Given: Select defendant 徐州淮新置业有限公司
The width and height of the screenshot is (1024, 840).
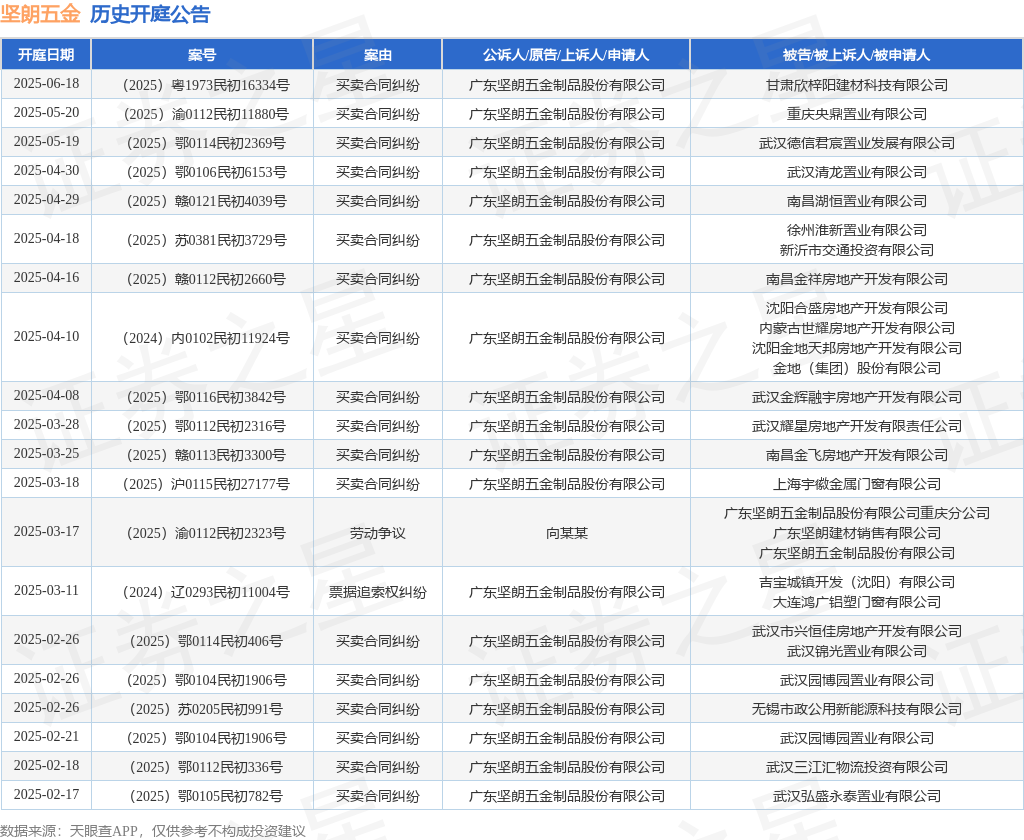Looking at the screenshot, I should (857, 230).
